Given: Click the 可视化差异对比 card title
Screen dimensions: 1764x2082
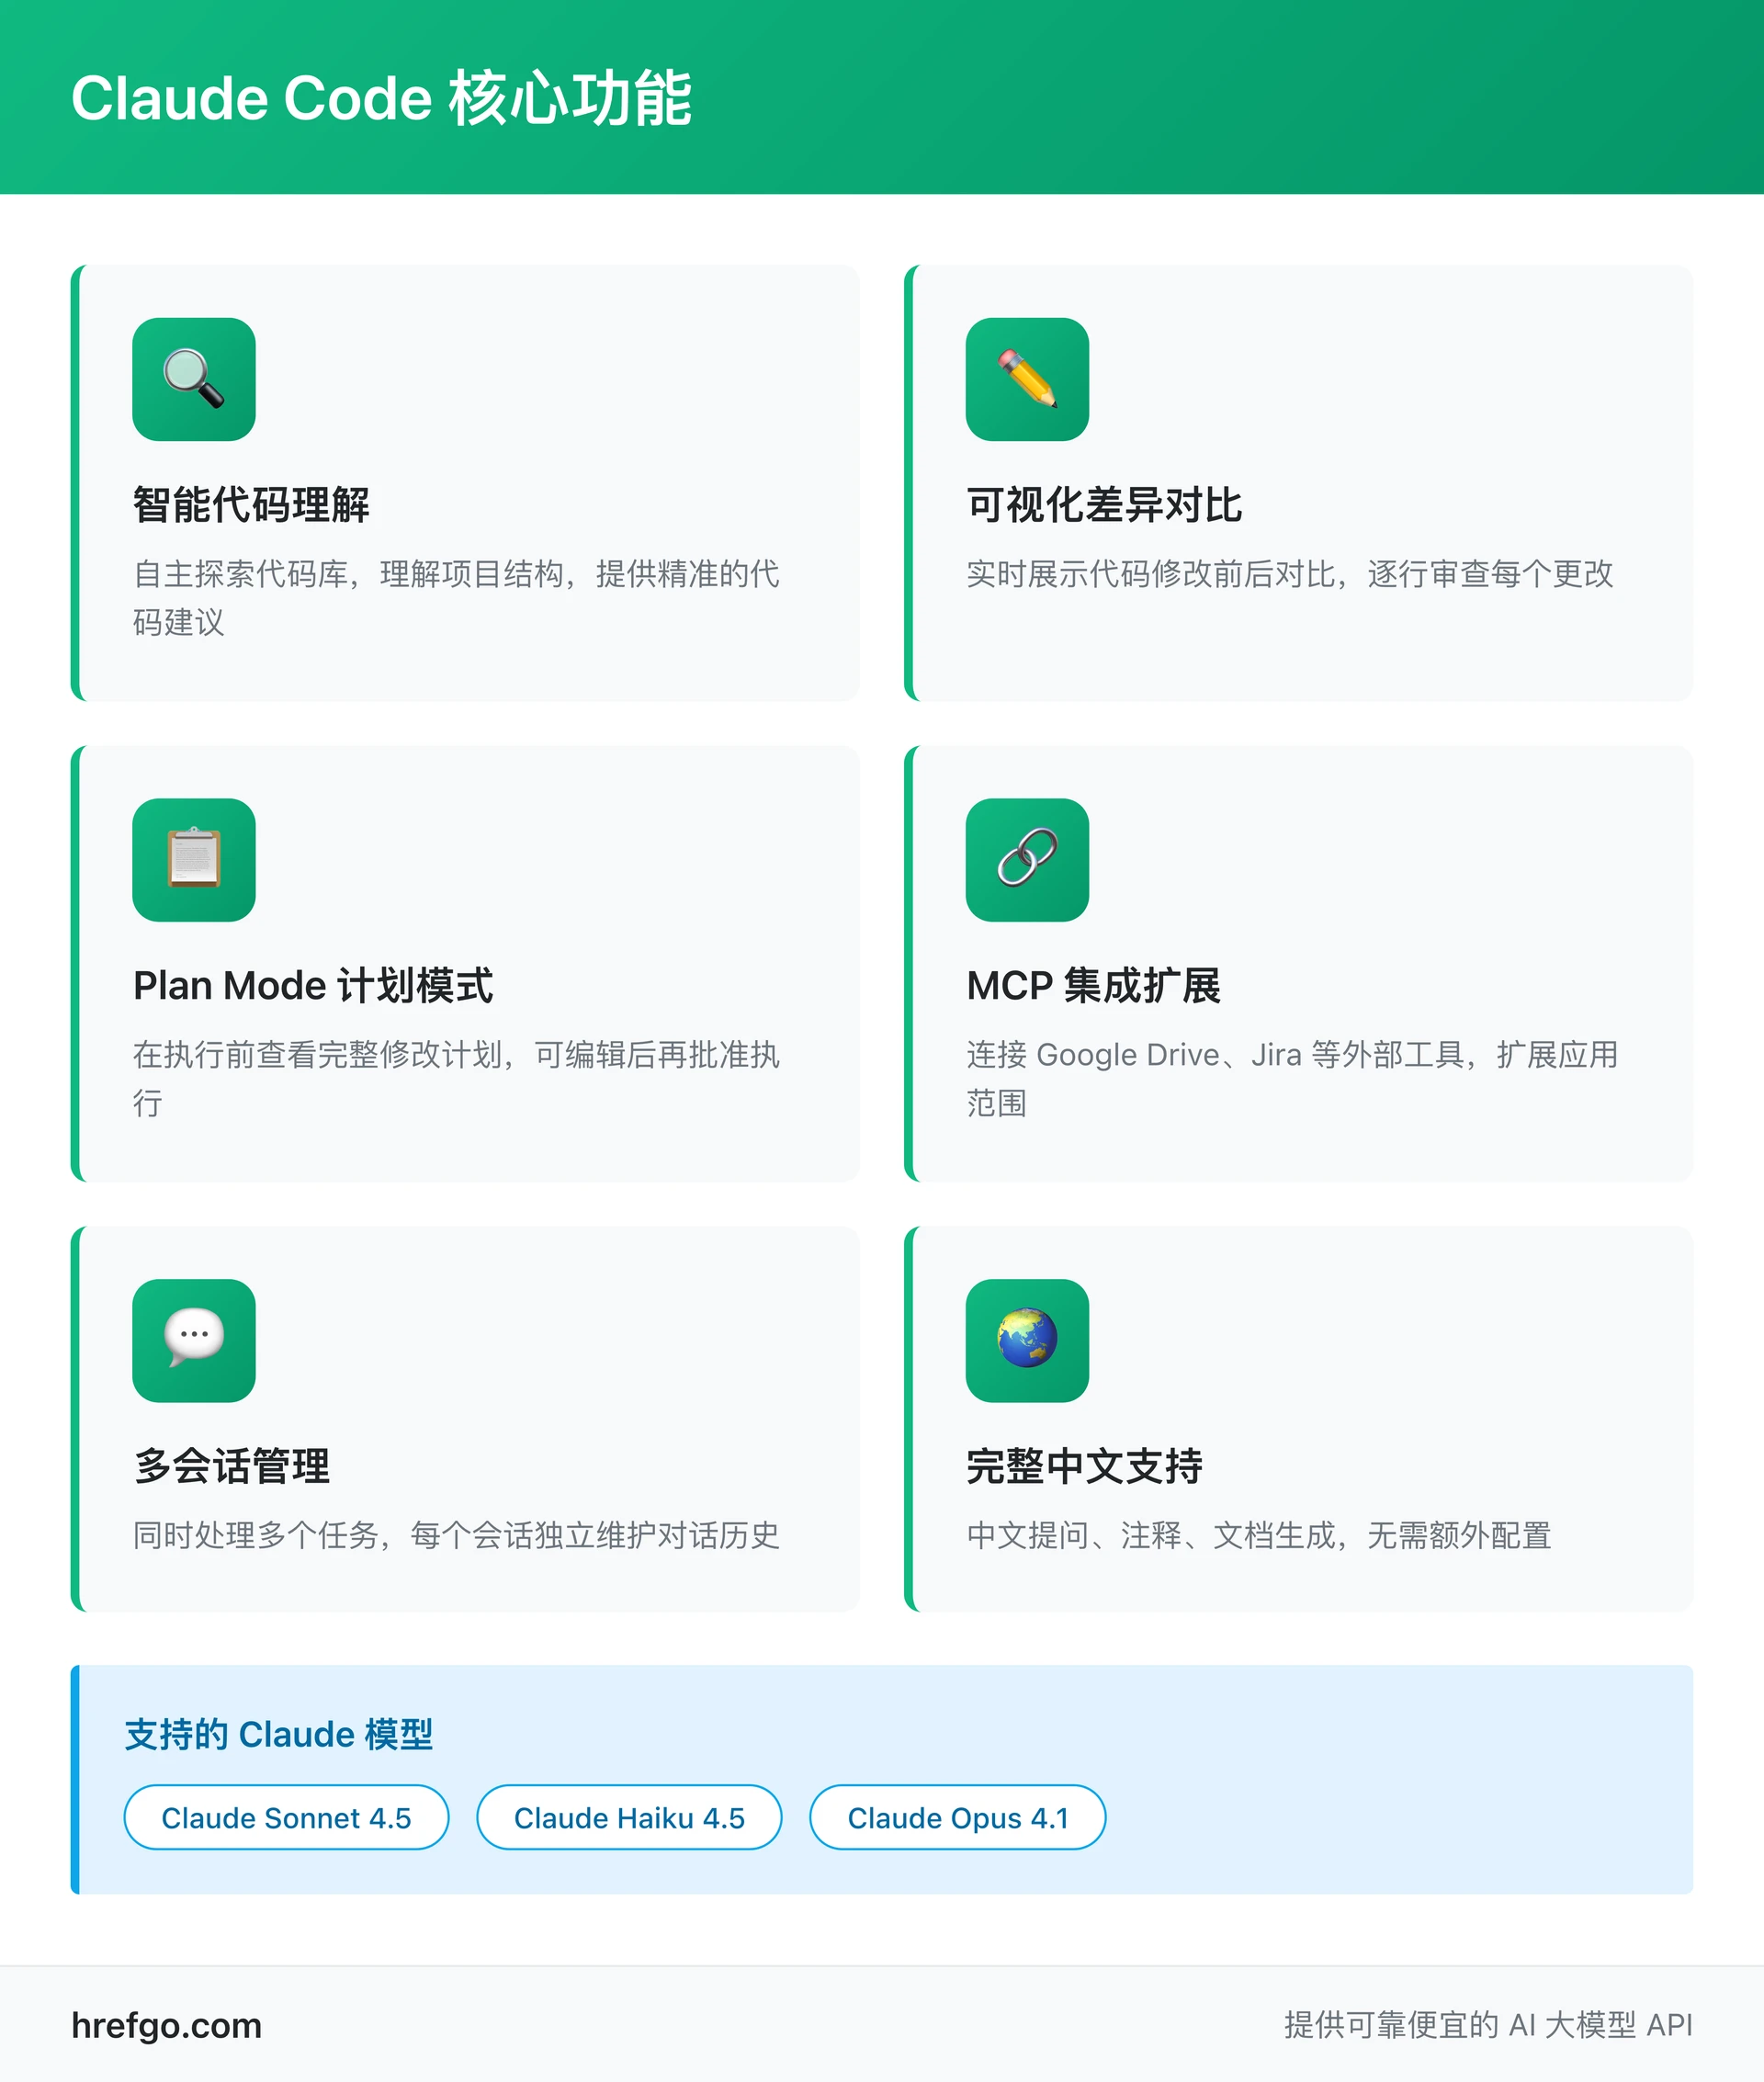Looking at the screenshot, I should [1105, 505].
